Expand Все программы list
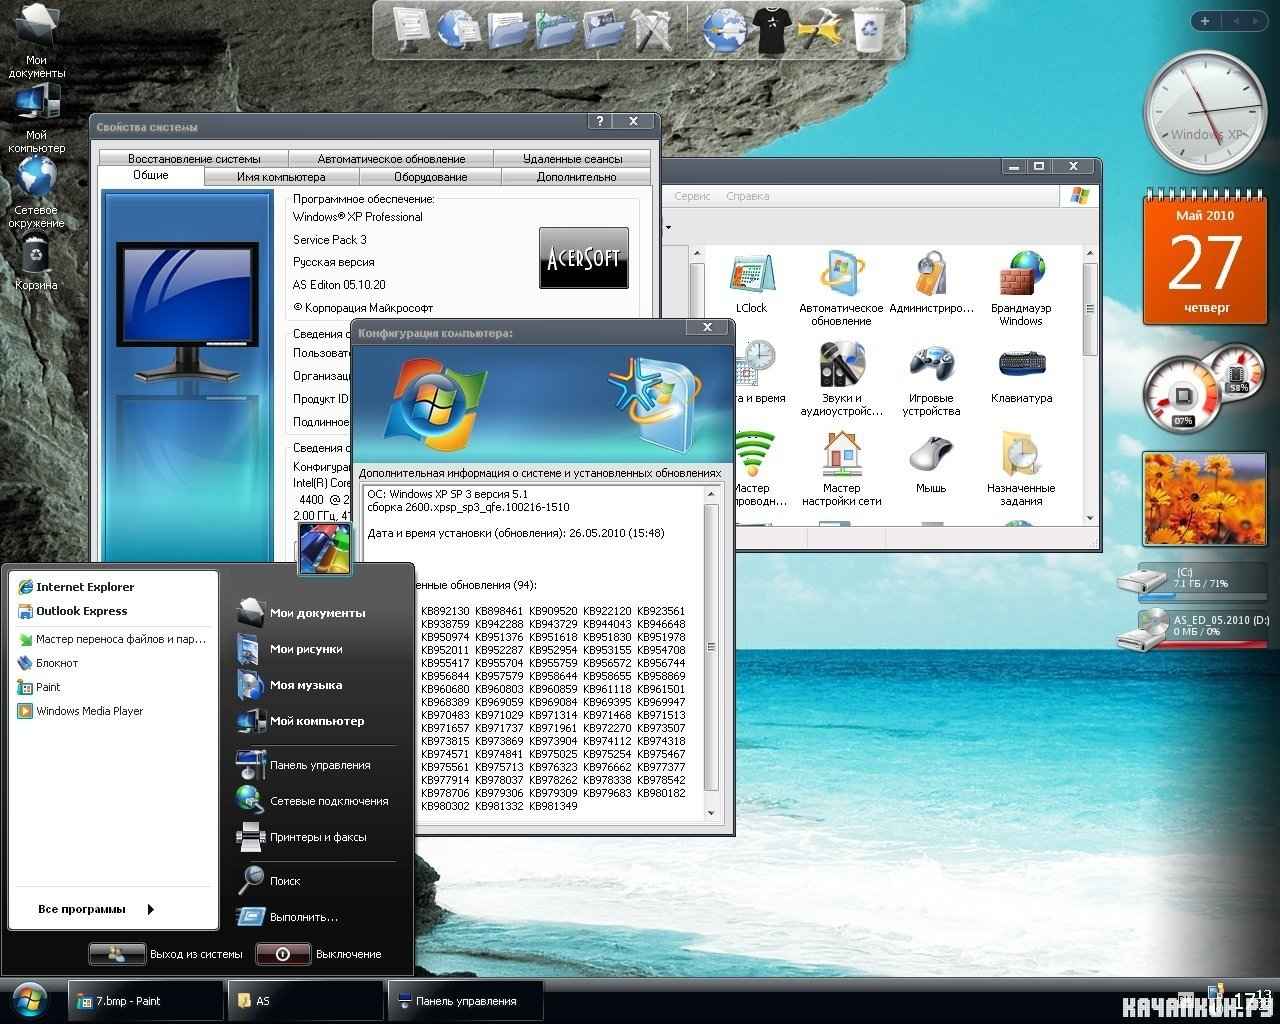 [96, 909]
